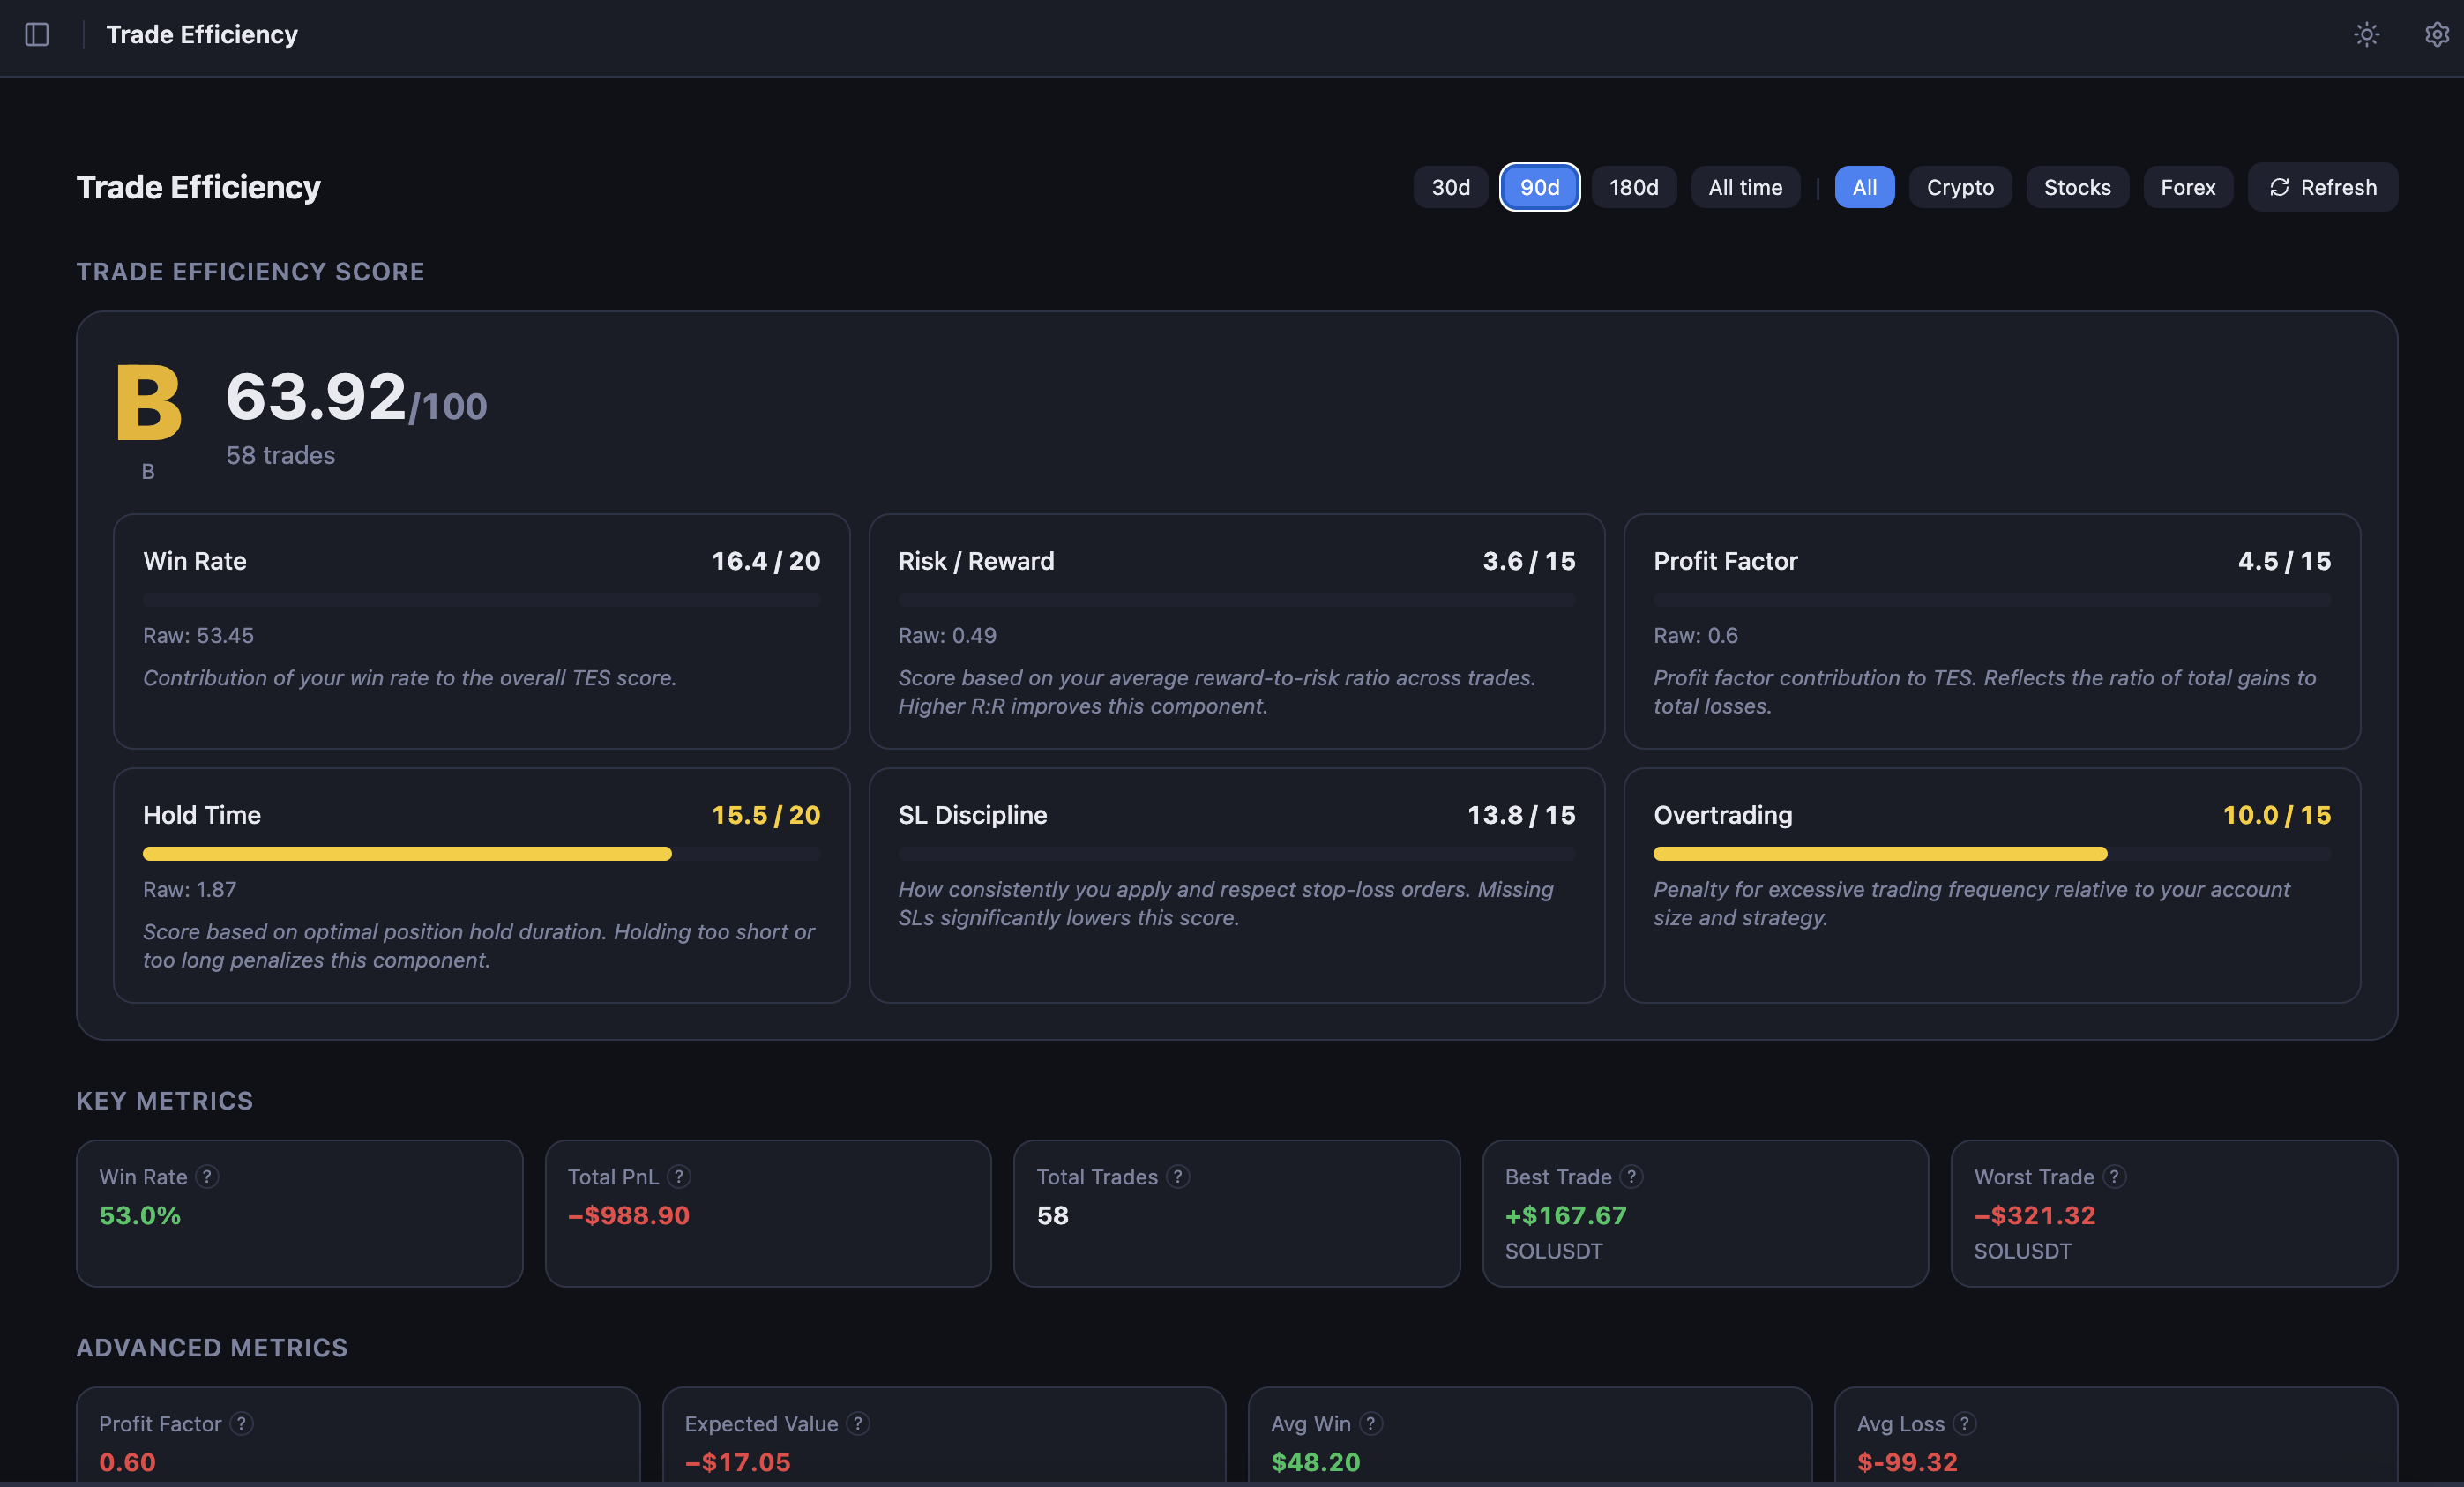
Task: Show the Total PnL help tooltip
Action: [679, 1177]
